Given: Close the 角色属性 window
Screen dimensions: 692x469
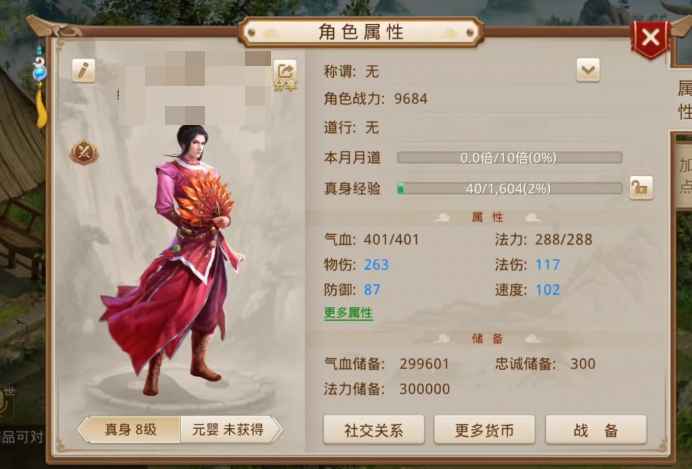Looking at the screenshot, I should click(x=651, y=38).
